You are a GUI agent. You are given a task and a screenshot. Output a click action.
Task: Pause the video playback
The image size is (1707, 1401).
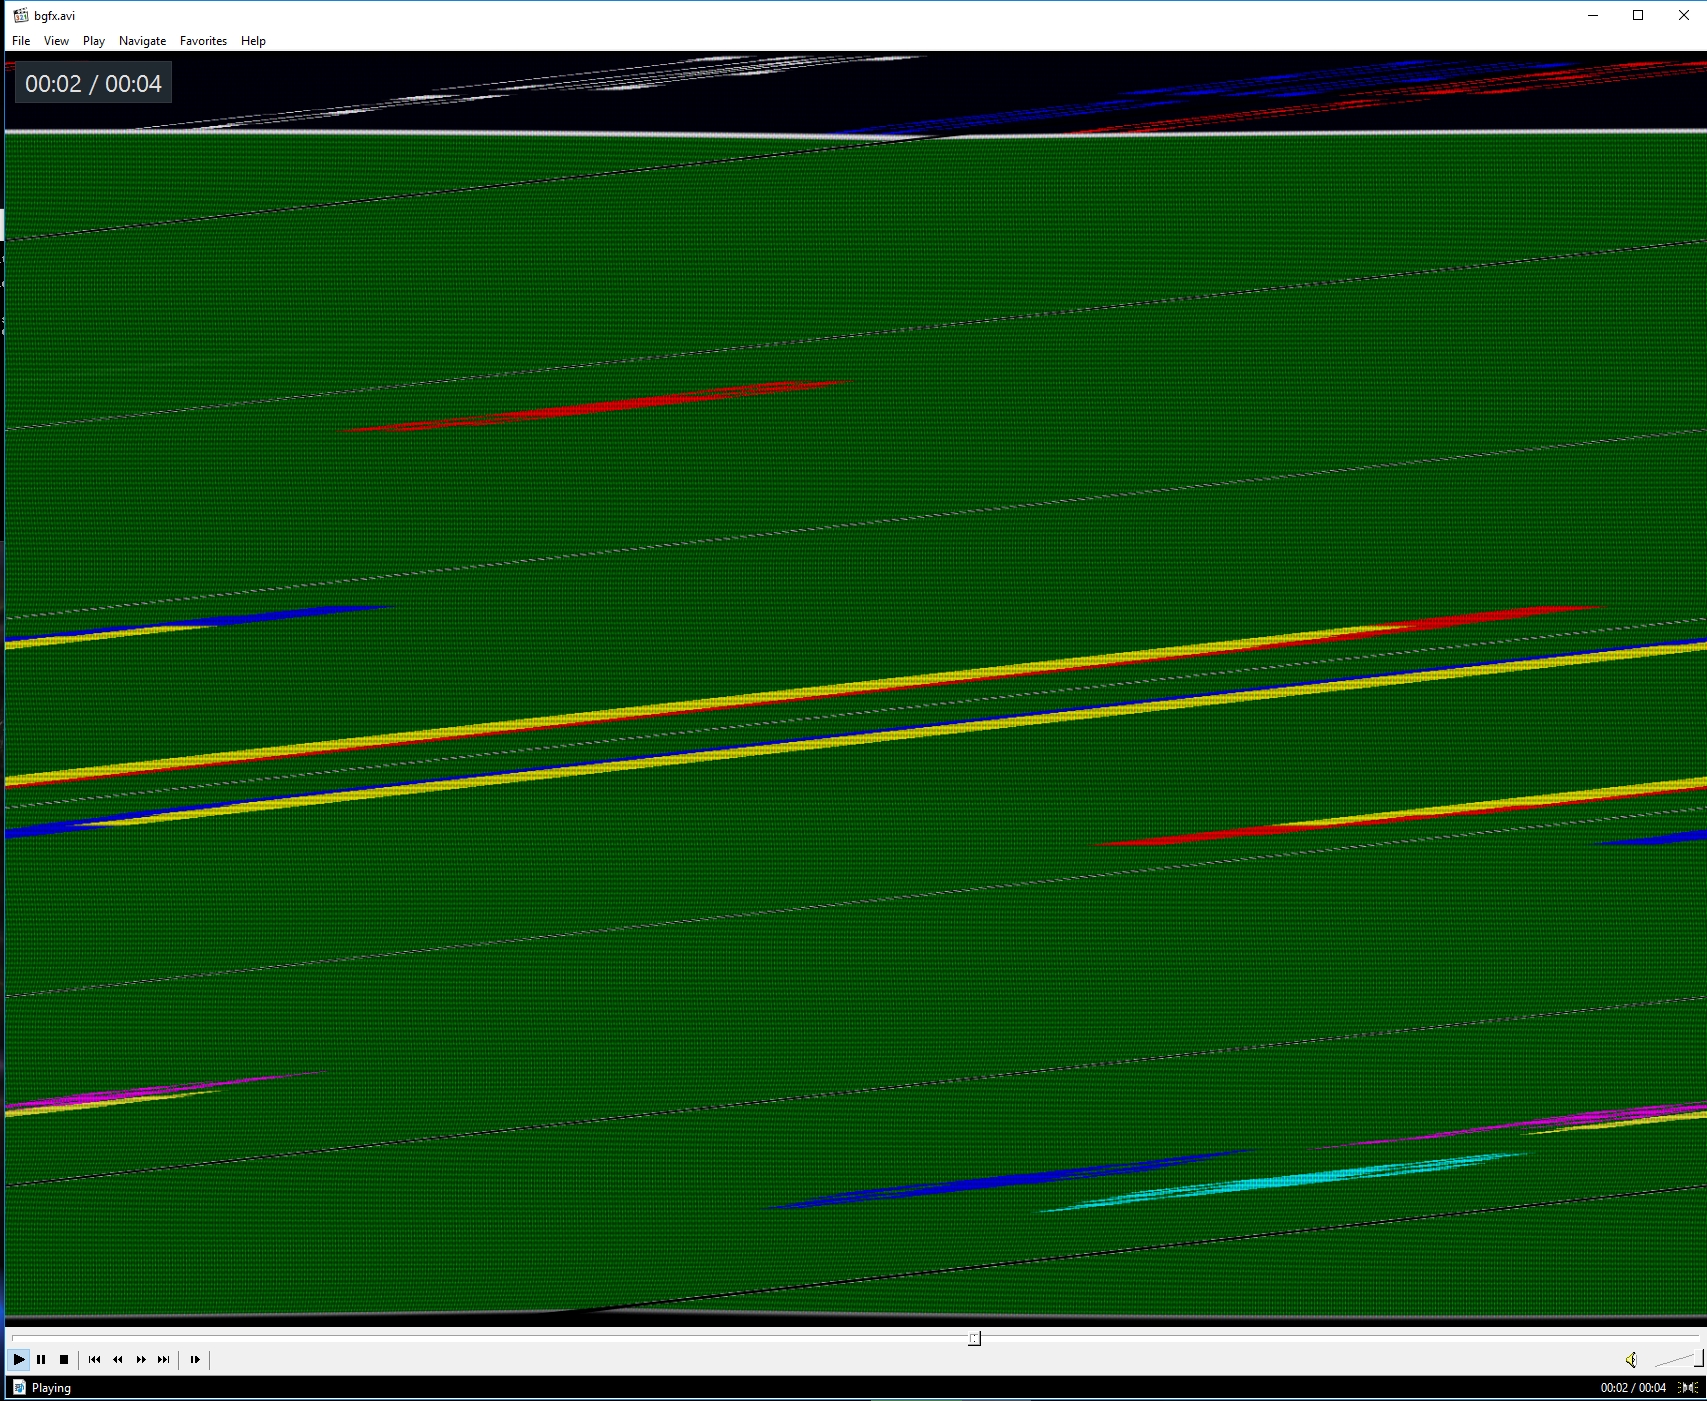tap(41, 1359)
